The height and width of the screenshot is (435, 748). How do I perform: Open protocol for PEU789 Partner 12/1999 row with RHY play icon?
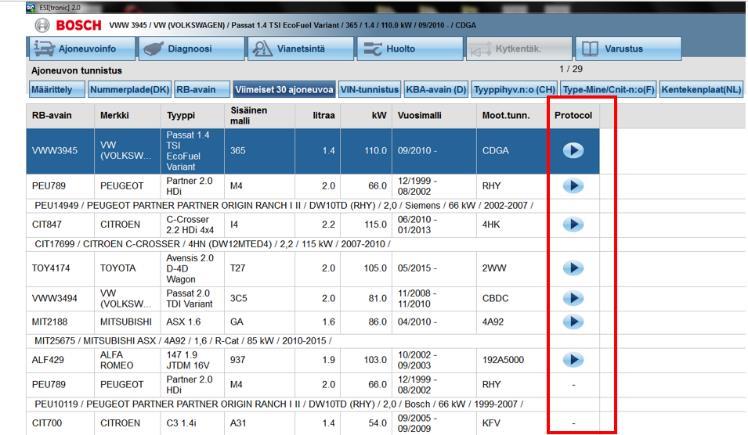(x=573, y=186)
